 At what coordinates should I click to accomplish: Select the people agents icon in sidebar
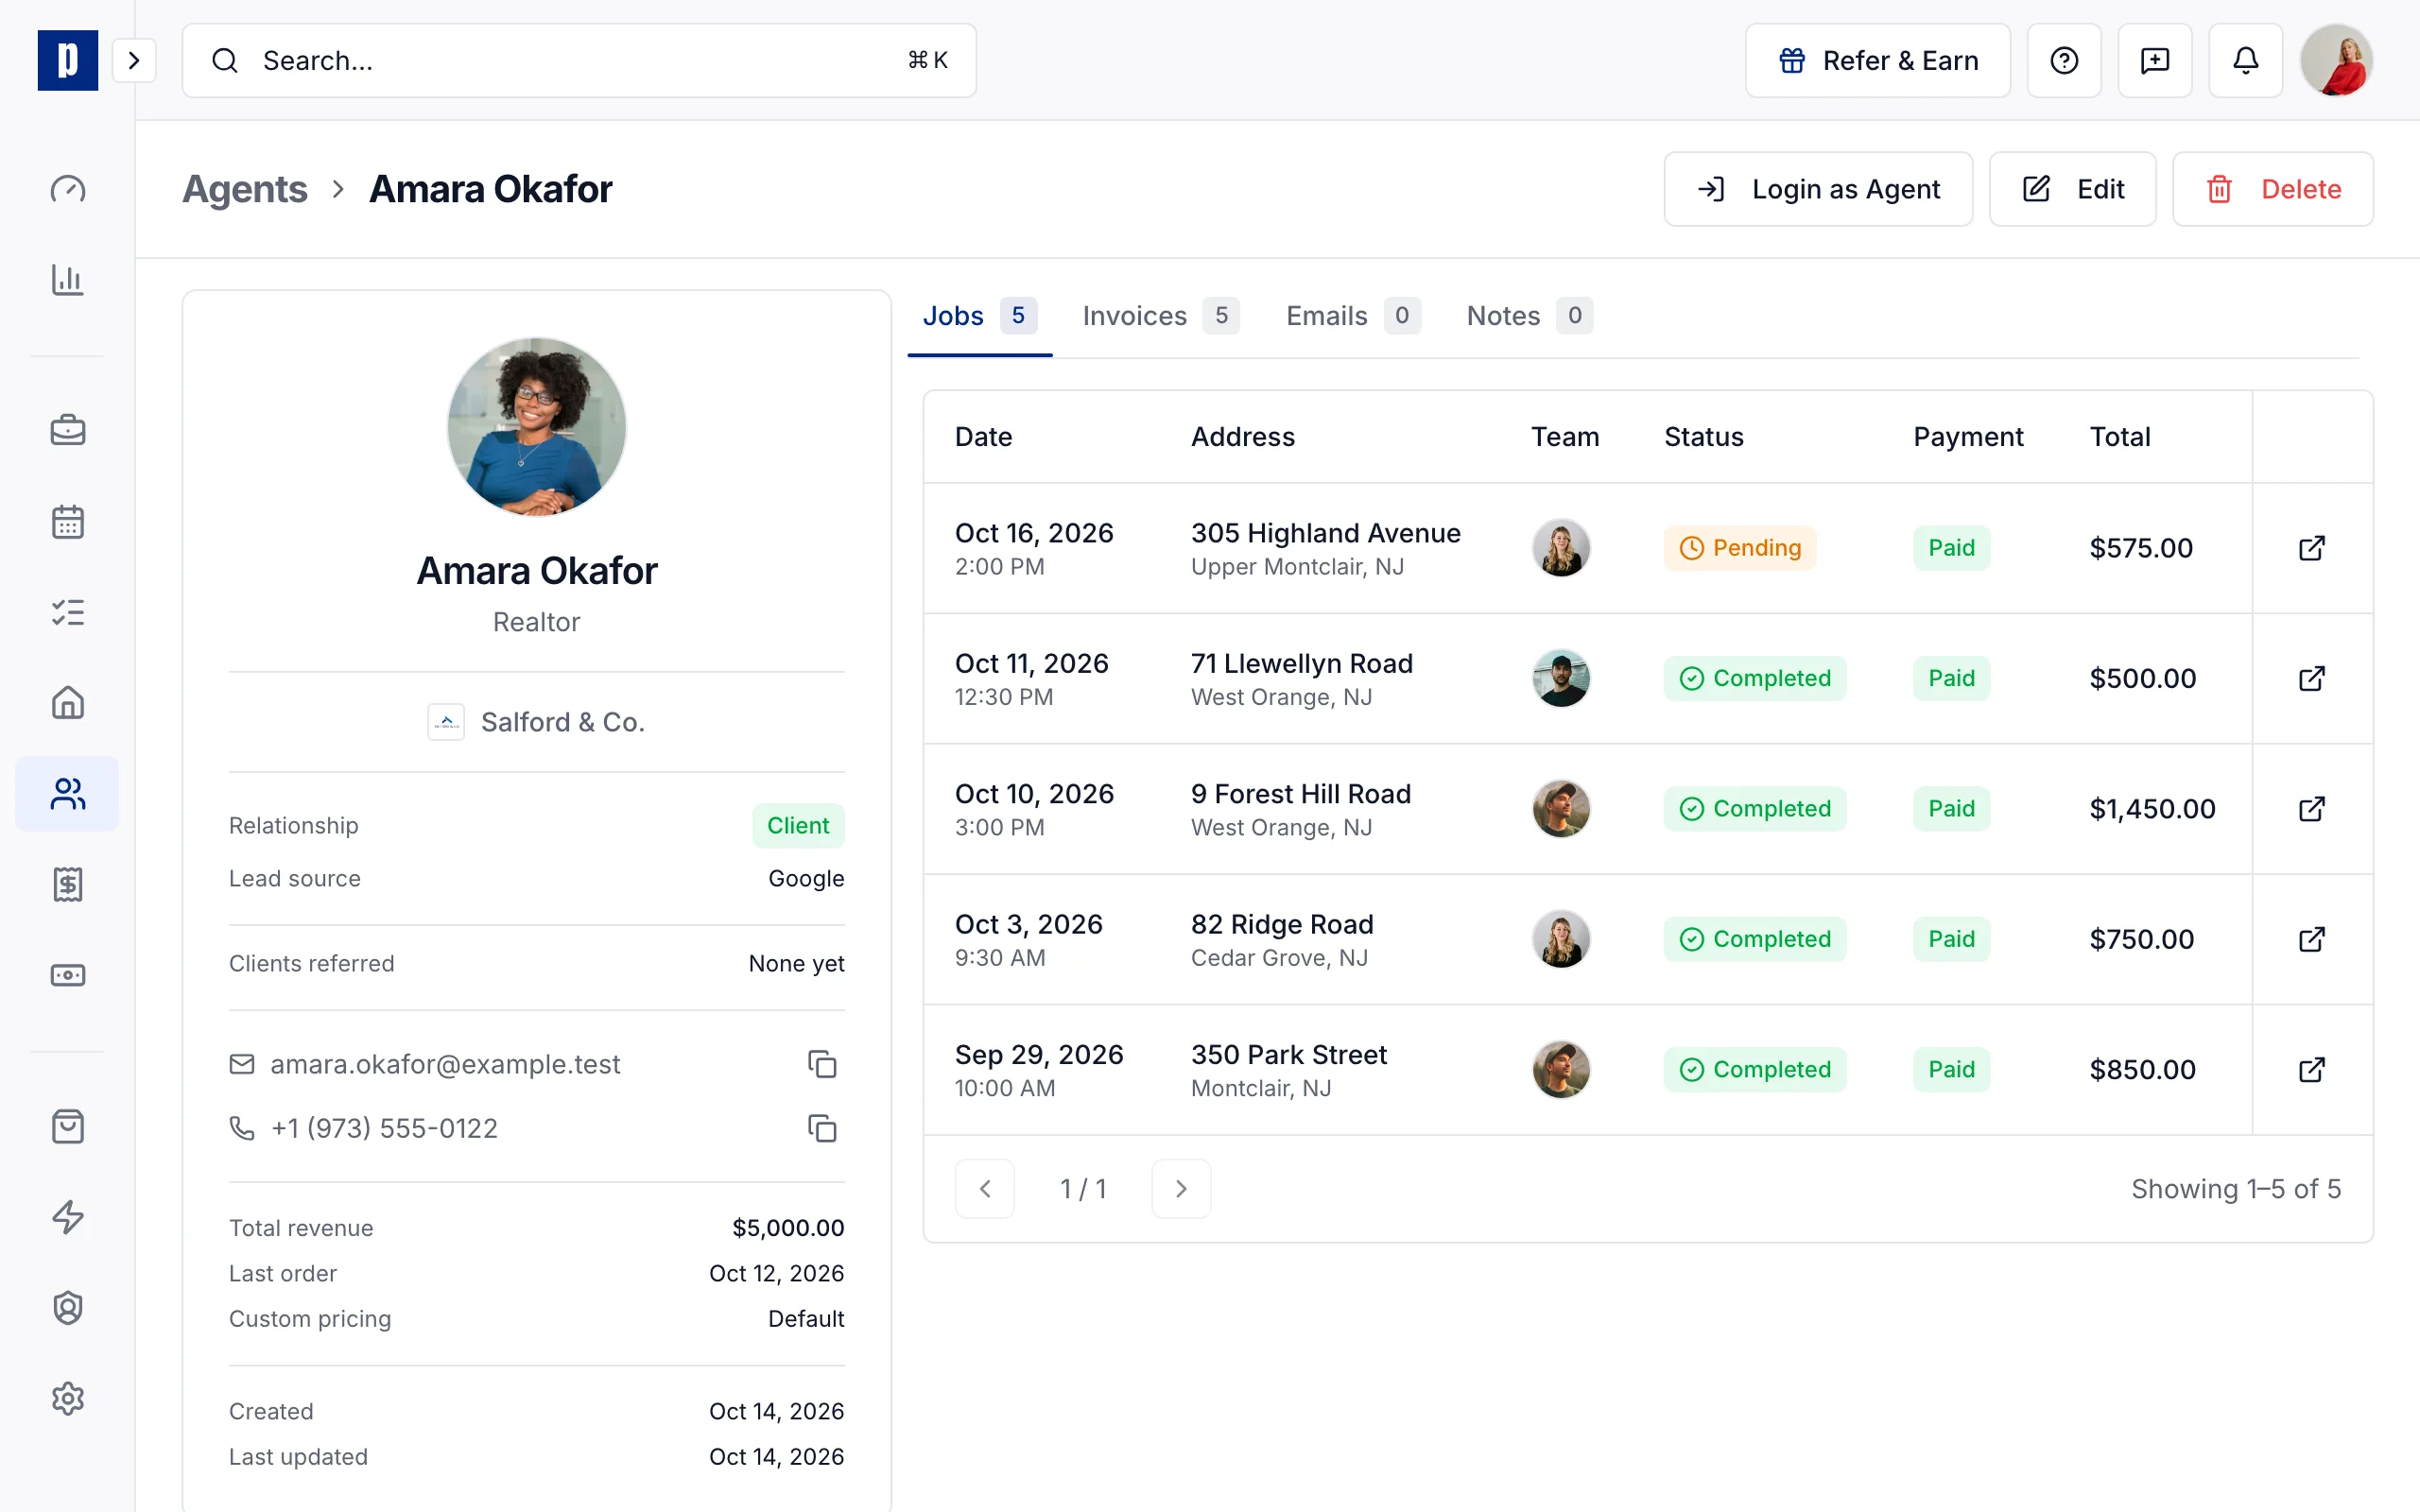(x=67, y=794)
